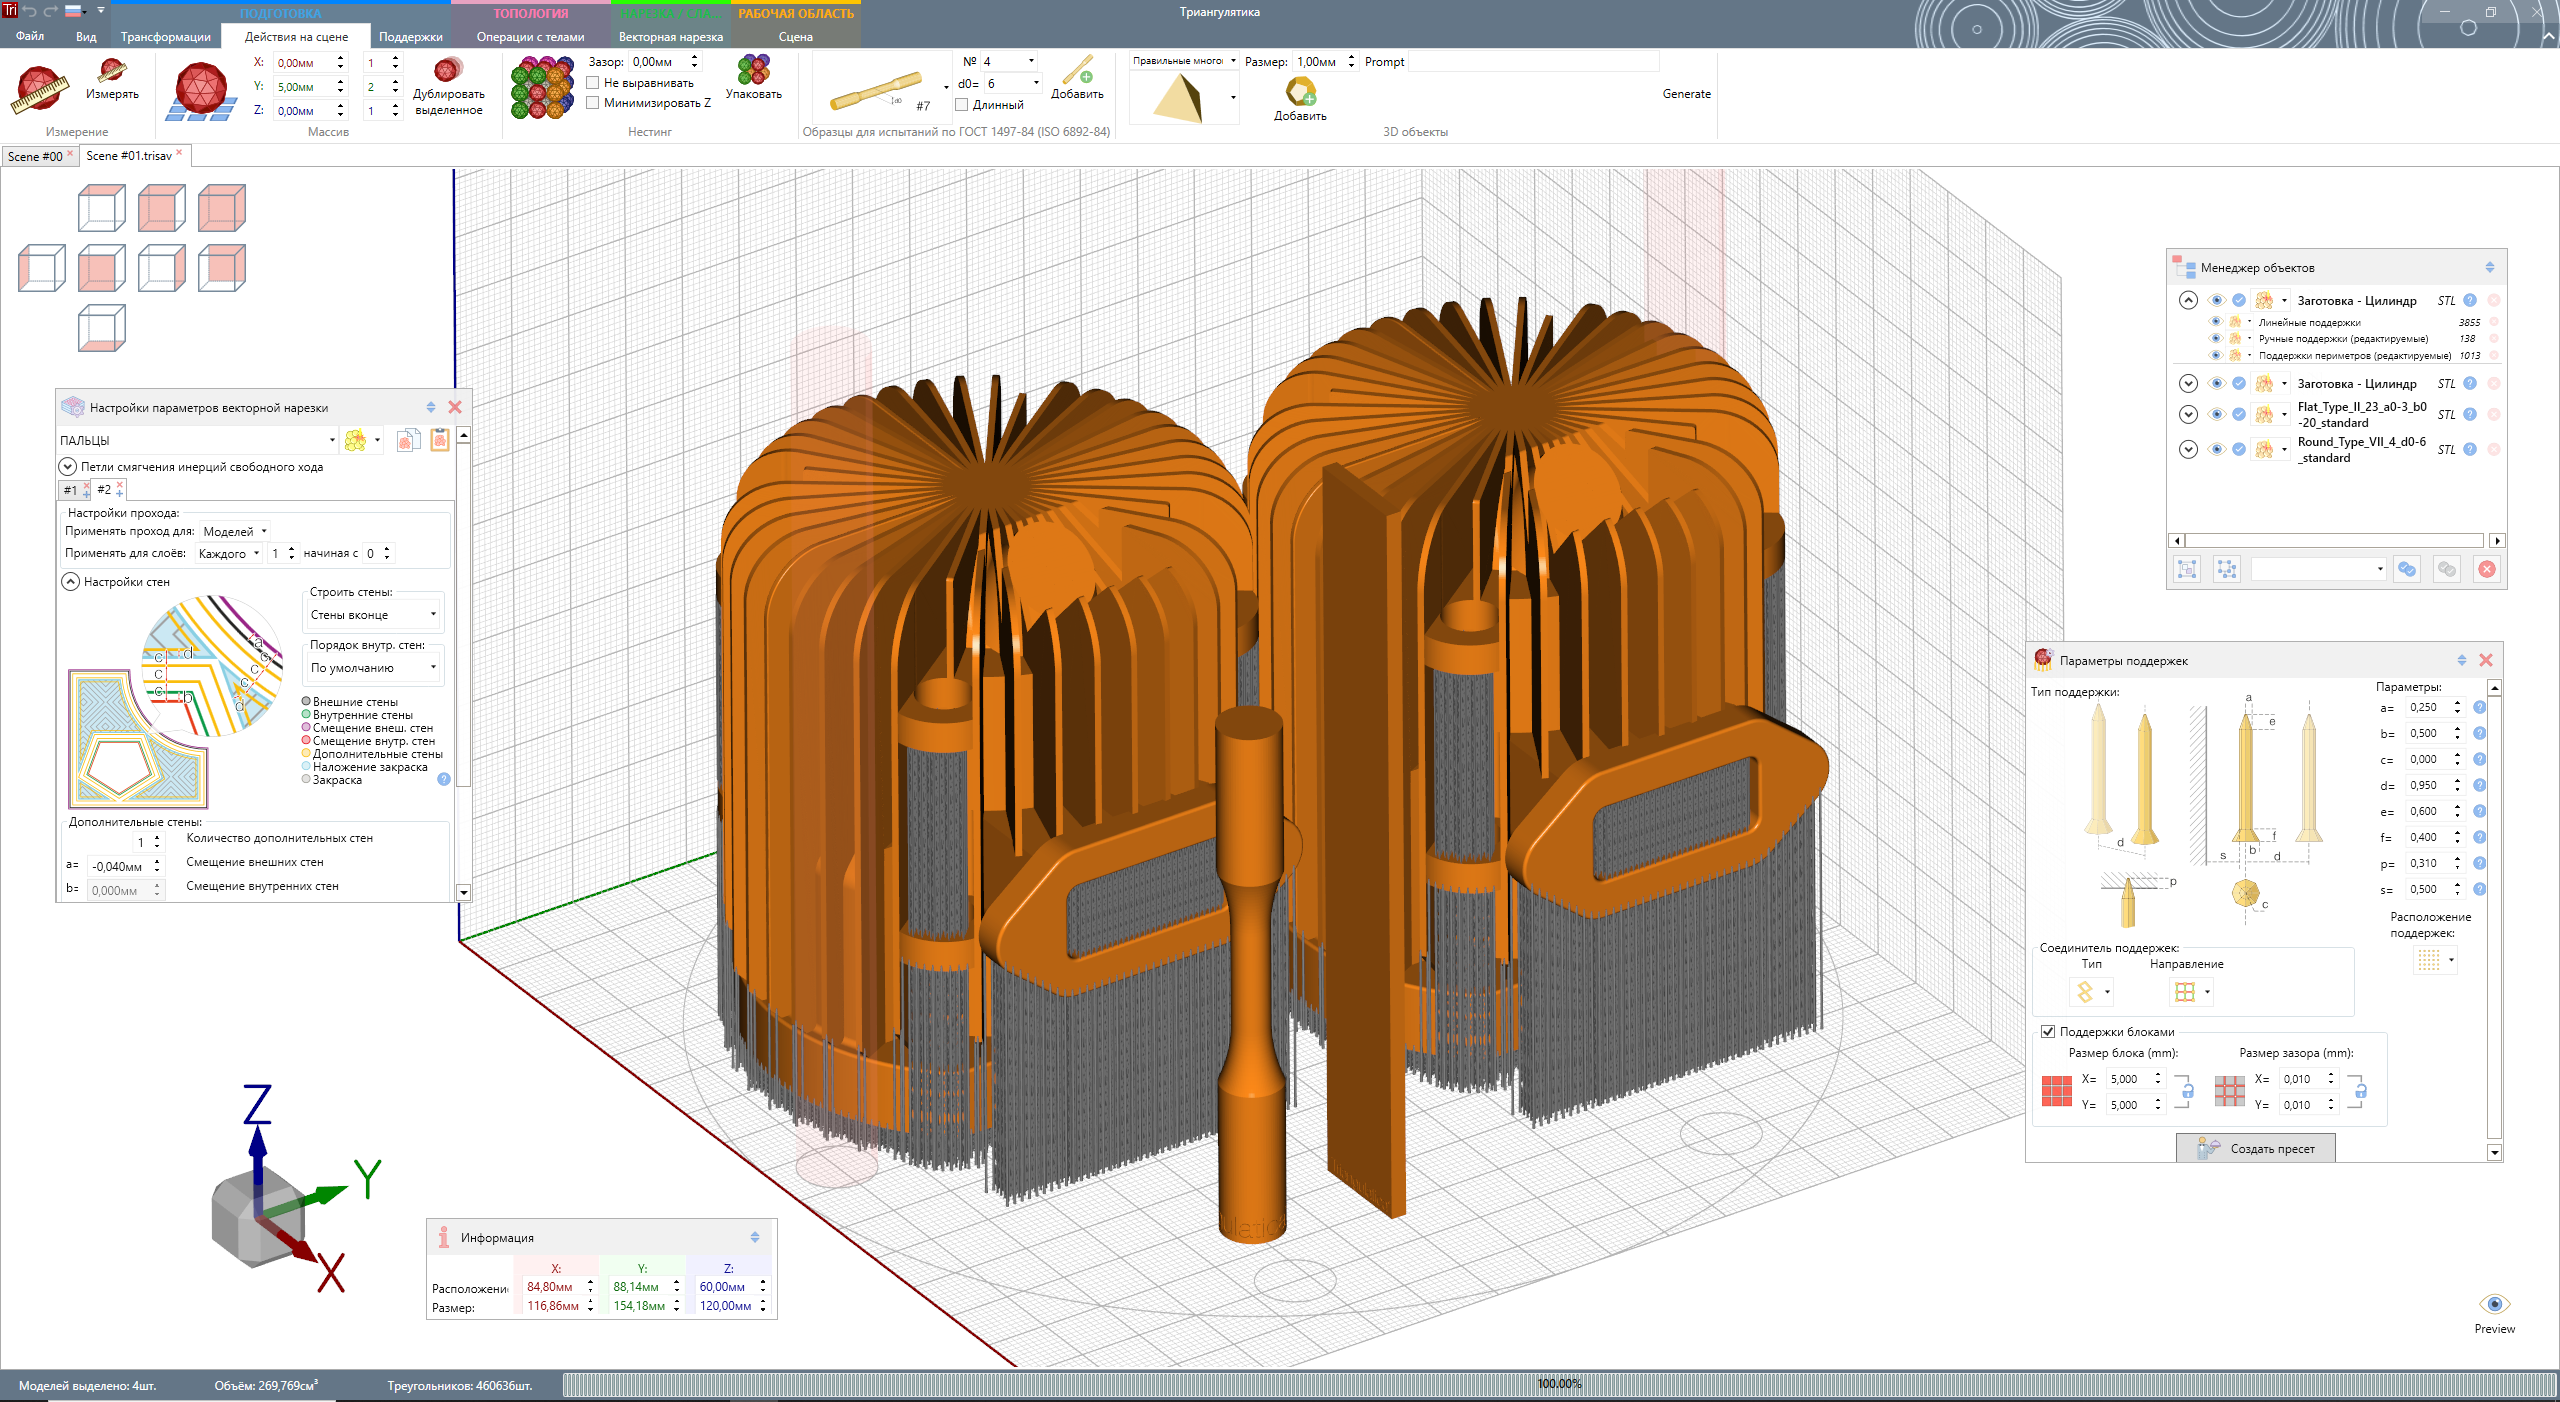Open the Массив array sphere icon
2560x1402 pixels.
coord(200,90)
